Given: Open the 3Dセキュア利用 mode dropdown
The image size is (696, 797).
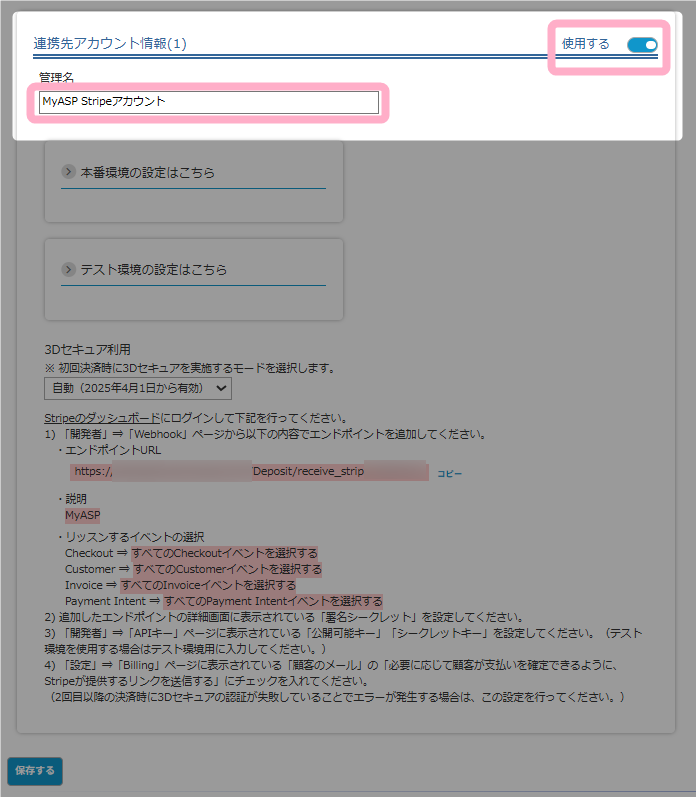Looking at the screenshot, I should [138, 388].
